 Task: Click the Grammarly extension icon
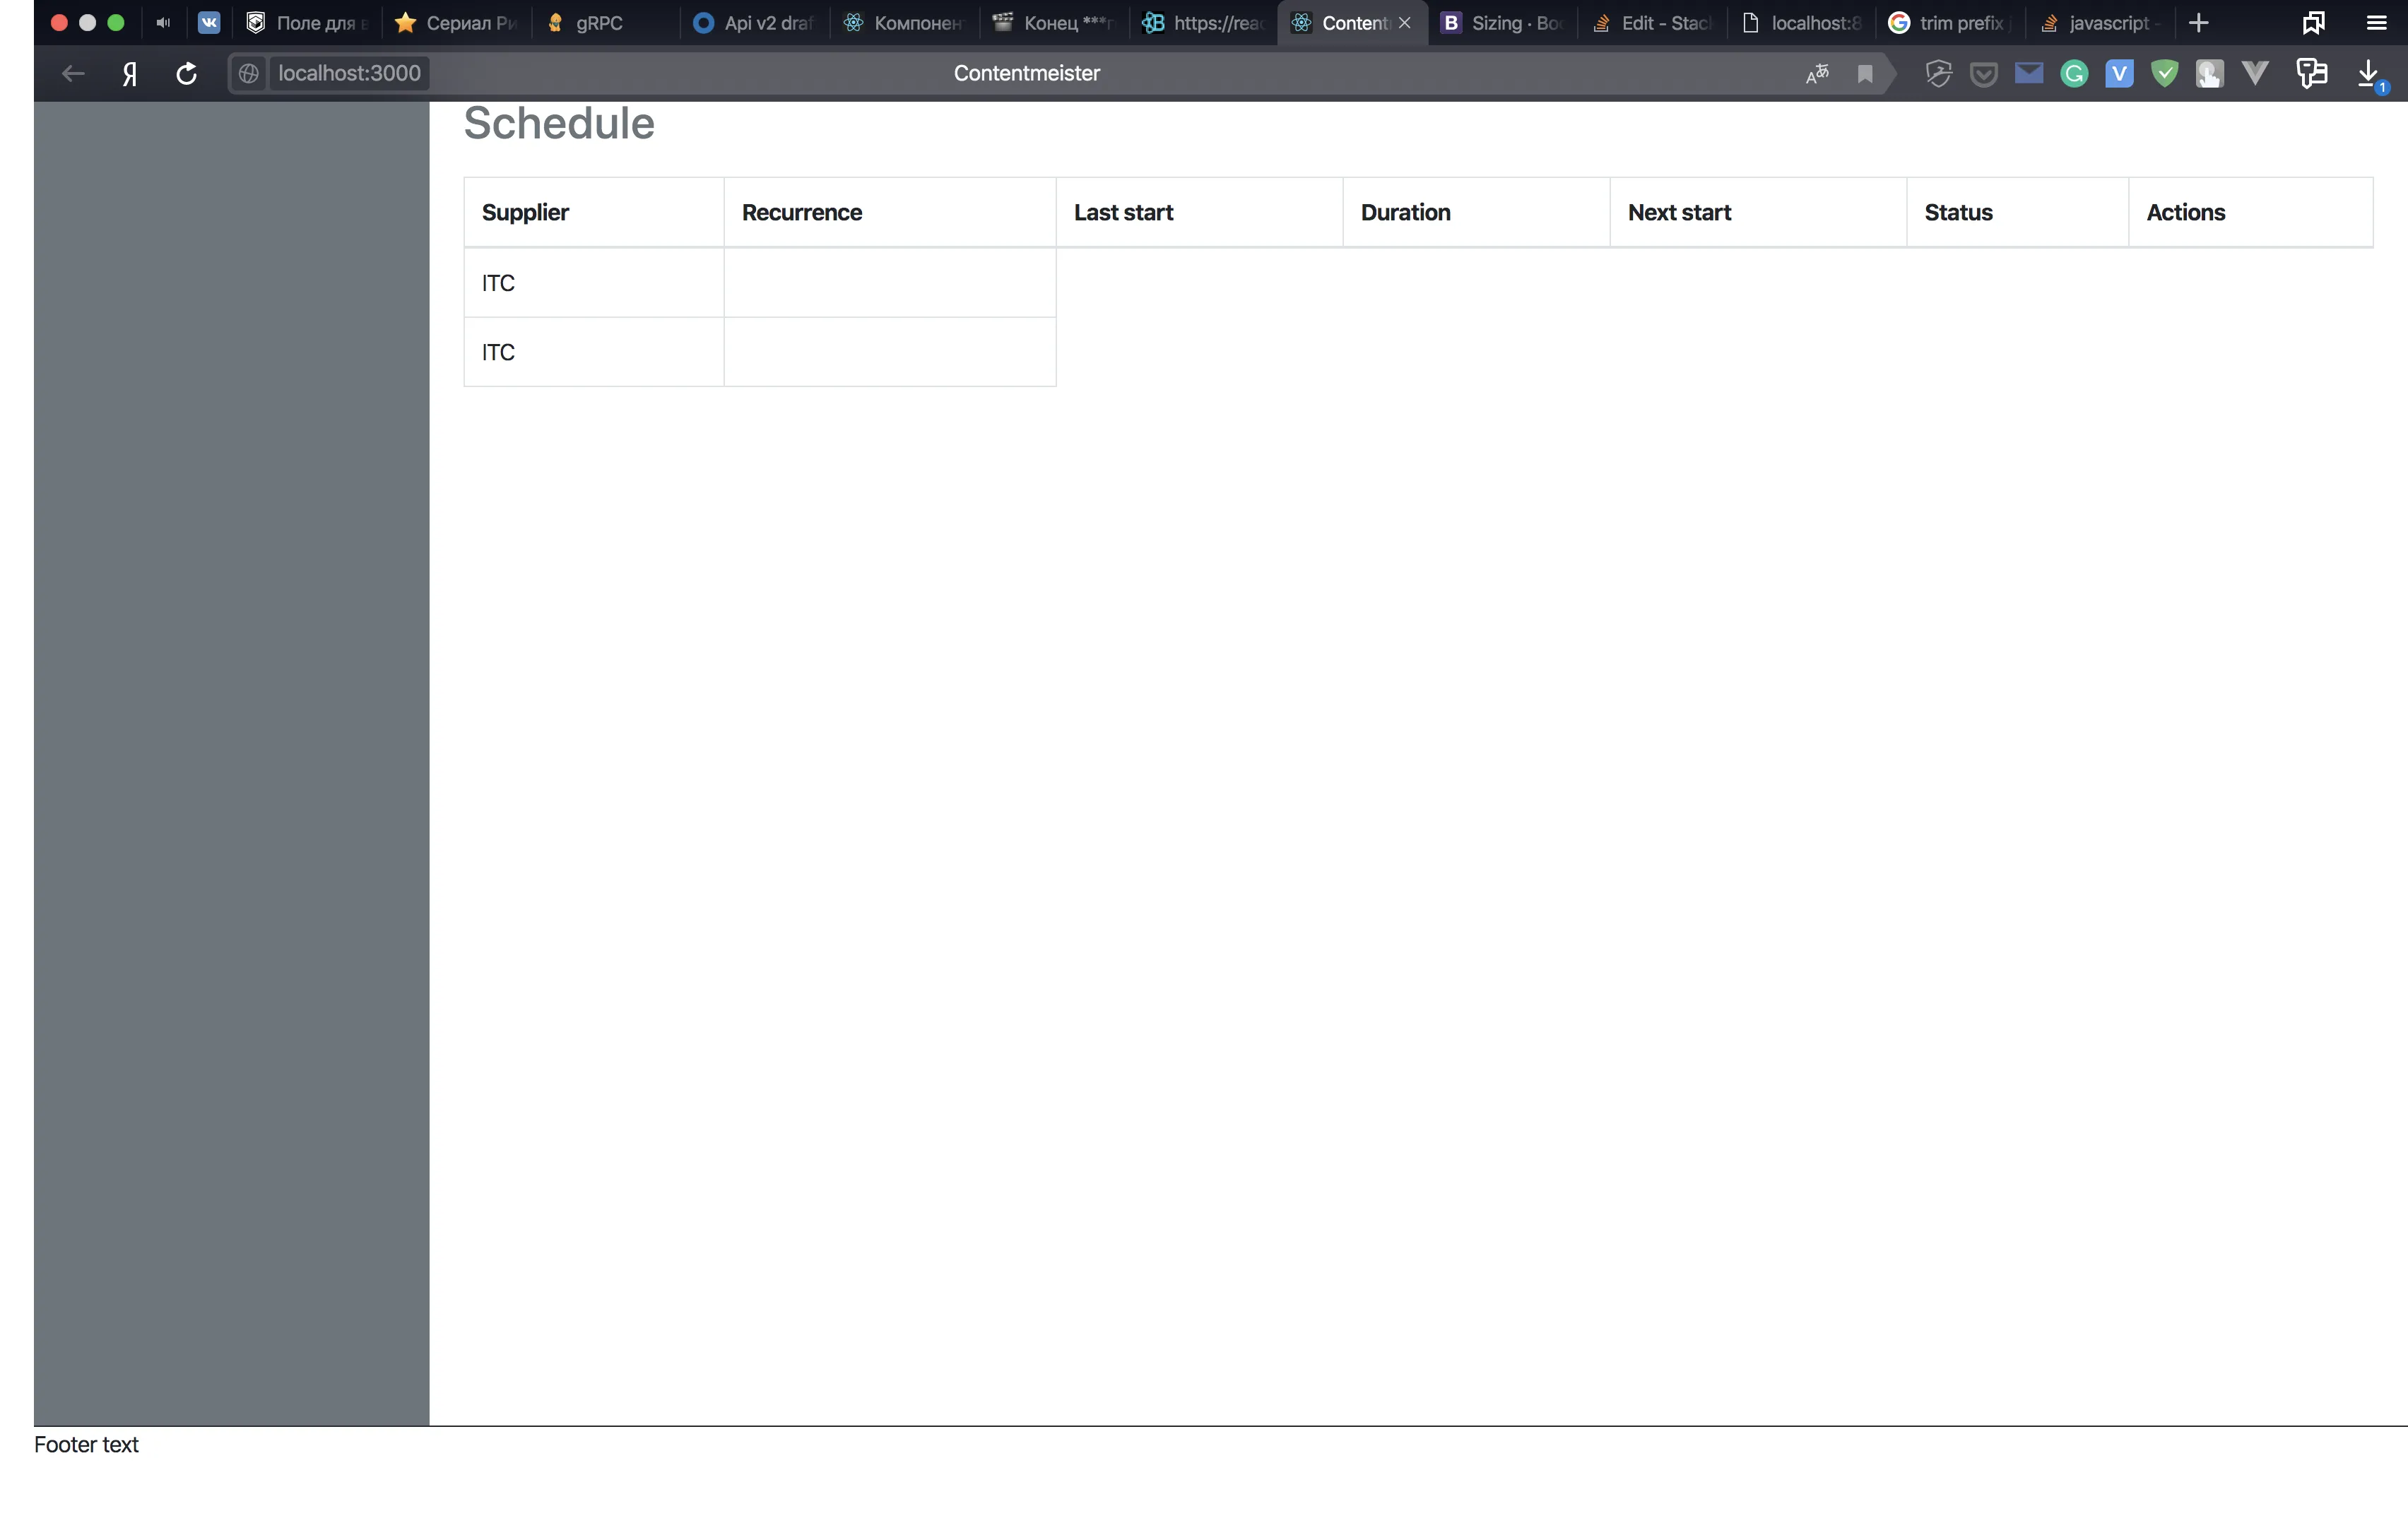pos(2075,74)
